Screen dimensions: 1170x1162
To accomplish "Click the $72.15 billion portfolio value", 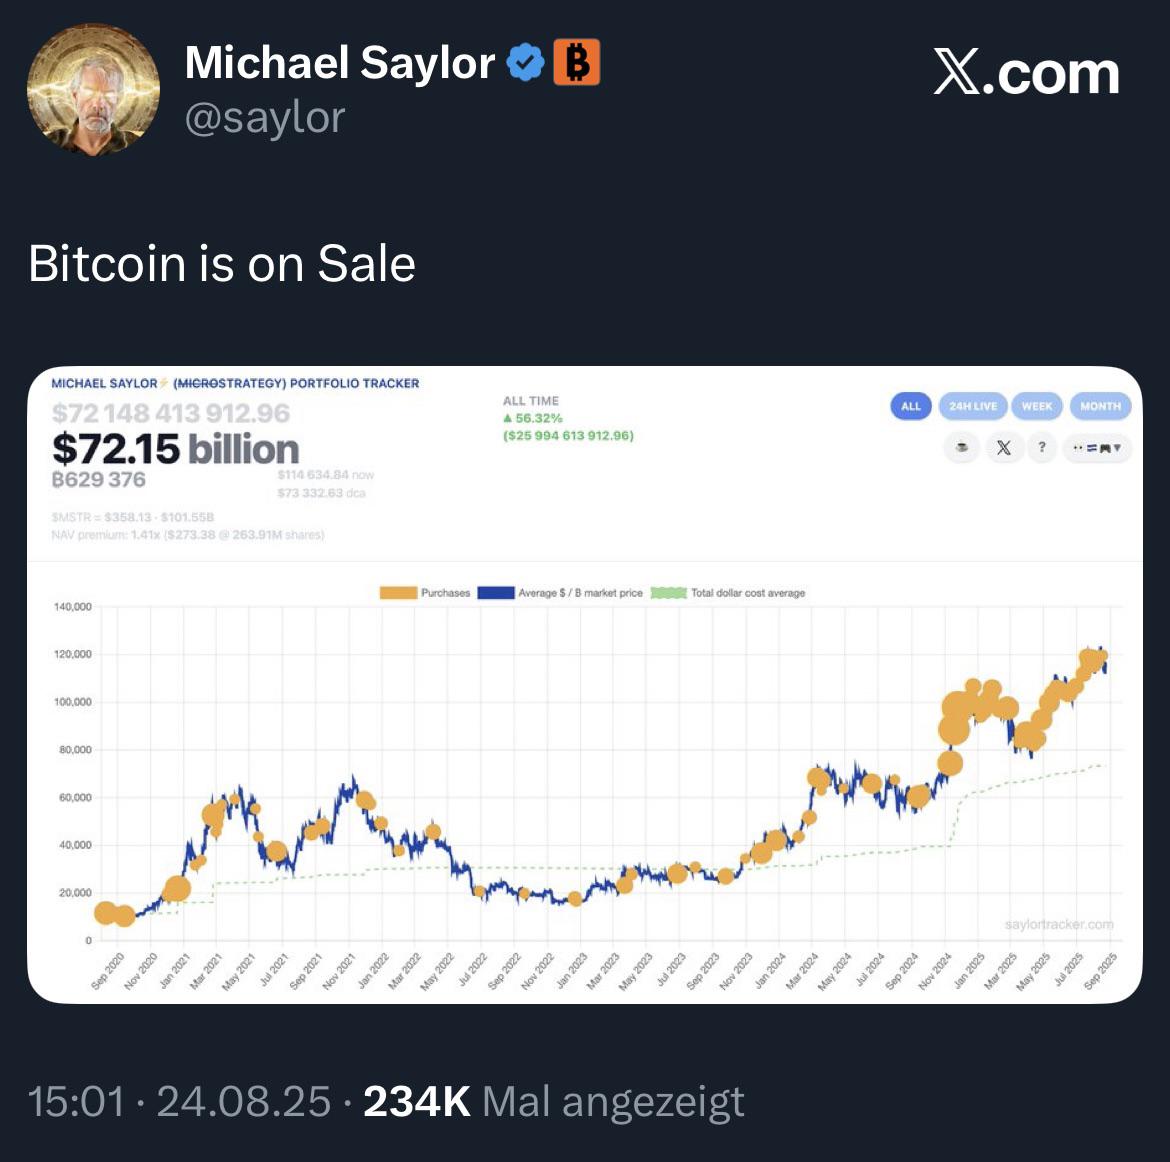I will coord(175,449).
